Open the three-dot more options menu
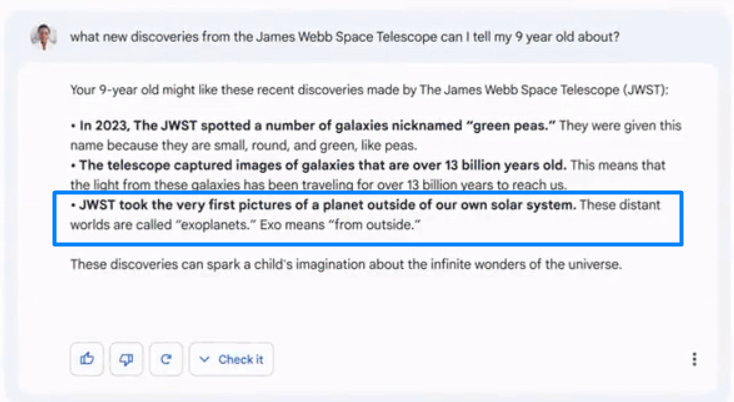 [694, 360]
